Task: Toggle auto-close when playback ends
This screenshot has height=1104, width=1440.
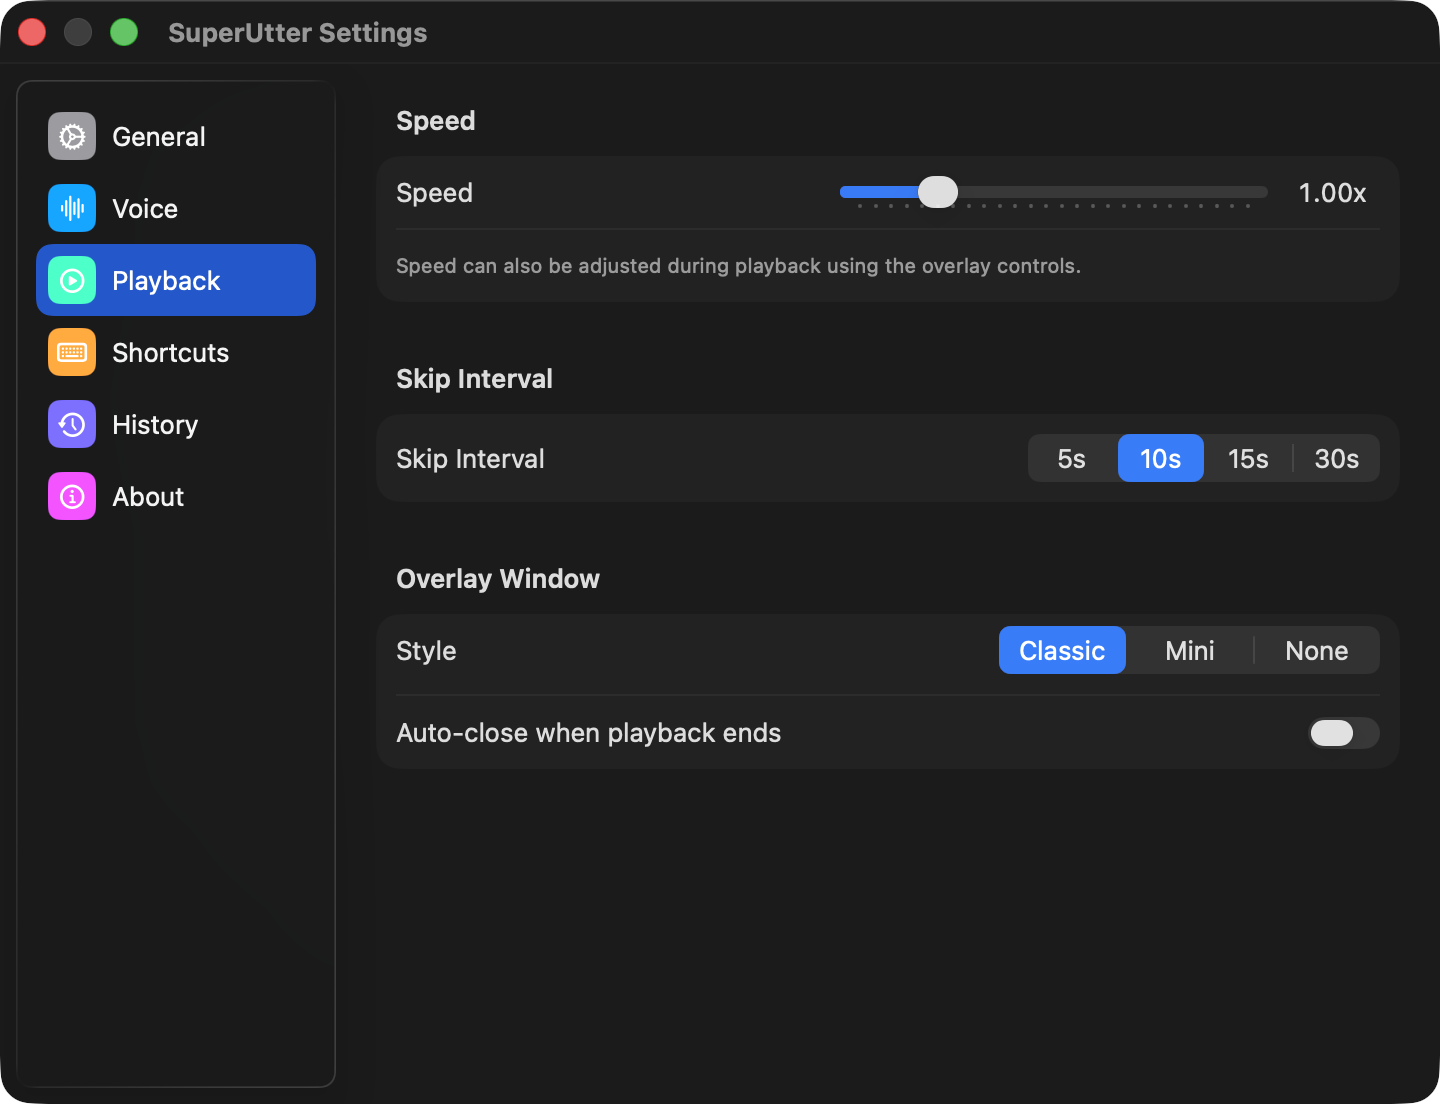Action: click(1344, 733)
